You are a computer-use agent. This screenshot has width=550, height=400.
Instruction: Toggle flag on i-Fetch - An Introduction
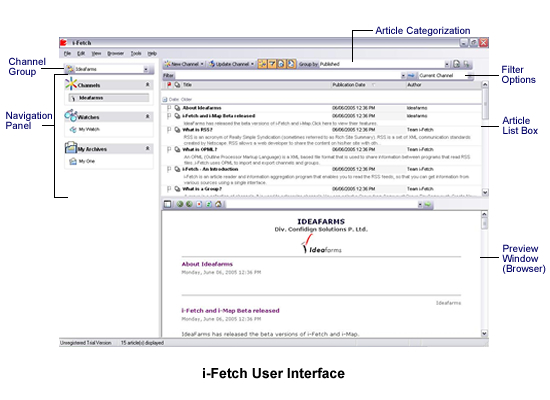[169, 169]
